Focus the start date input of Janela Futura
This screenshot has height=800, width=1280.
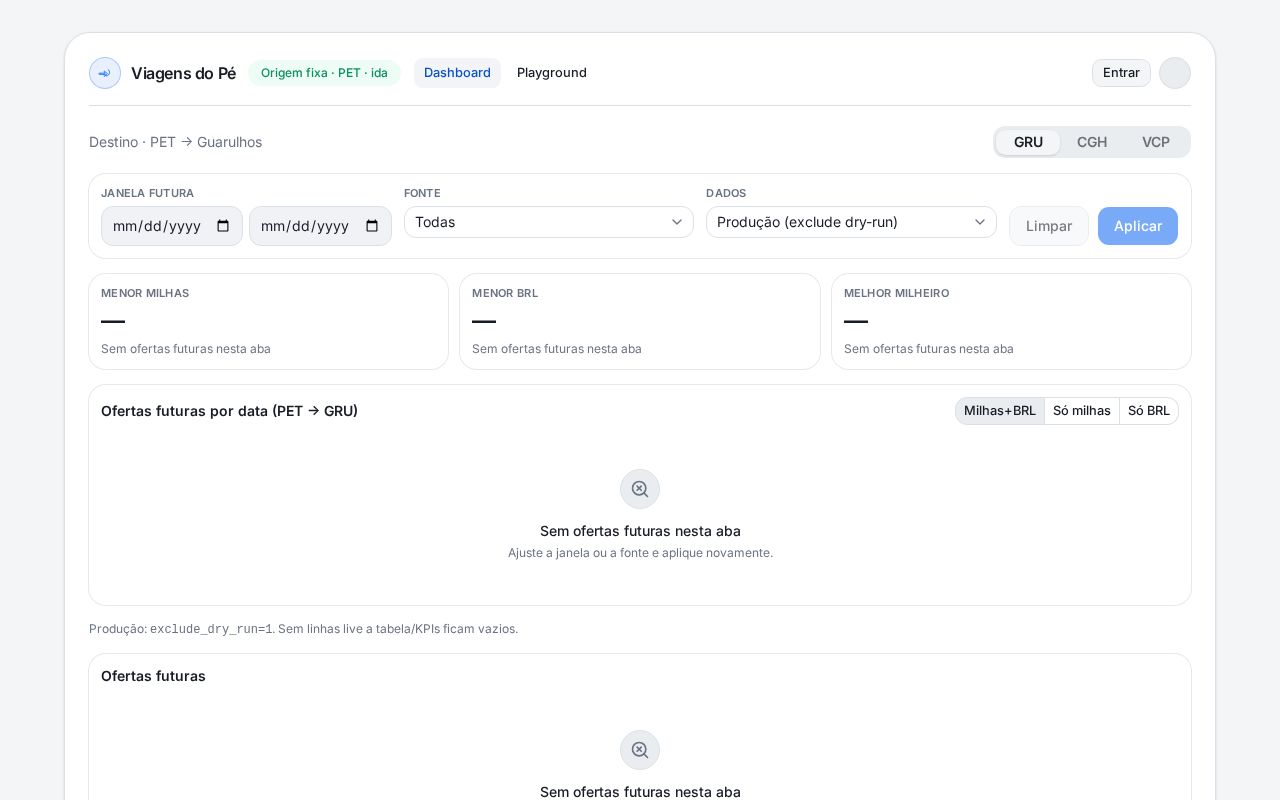(x=172, y=226)
